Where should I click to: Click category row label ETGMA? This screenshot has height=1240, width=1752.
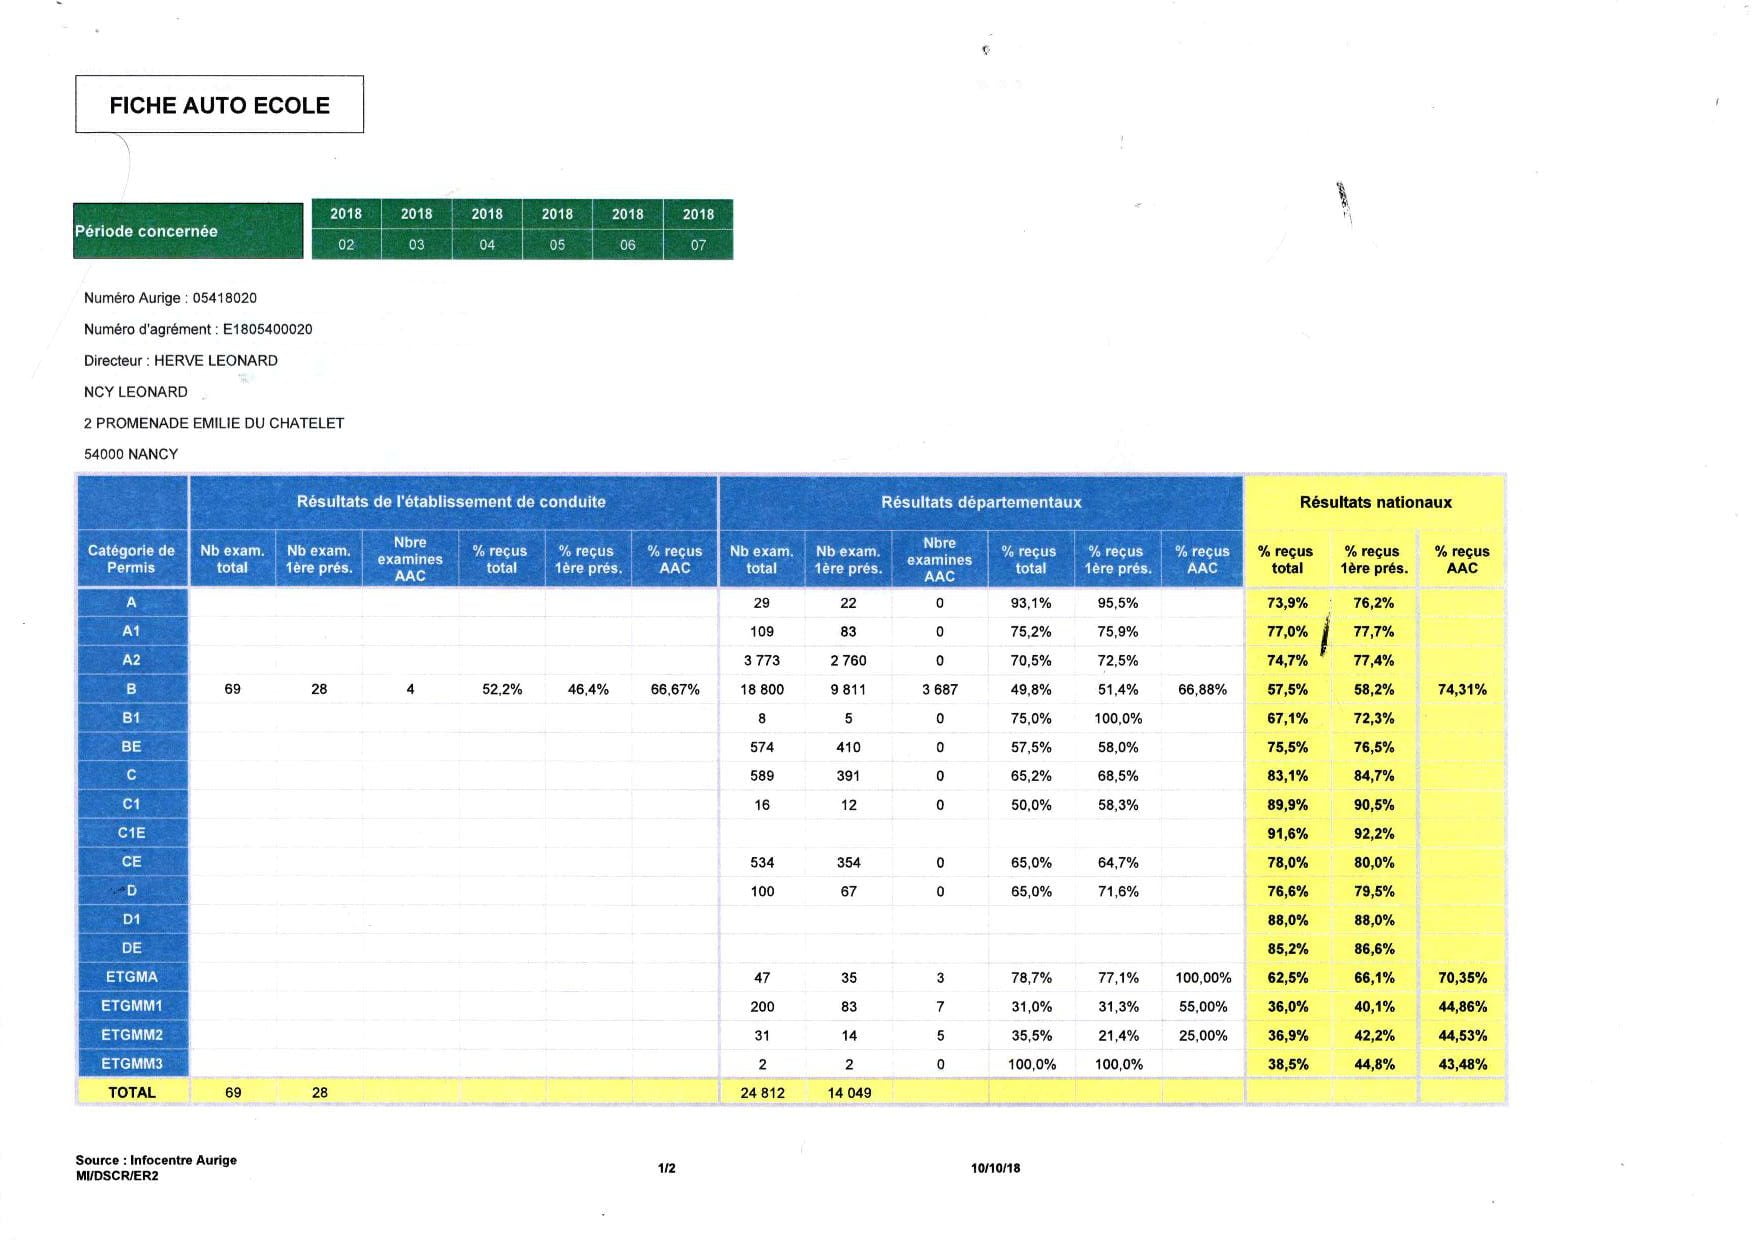(x=131, y=977)
